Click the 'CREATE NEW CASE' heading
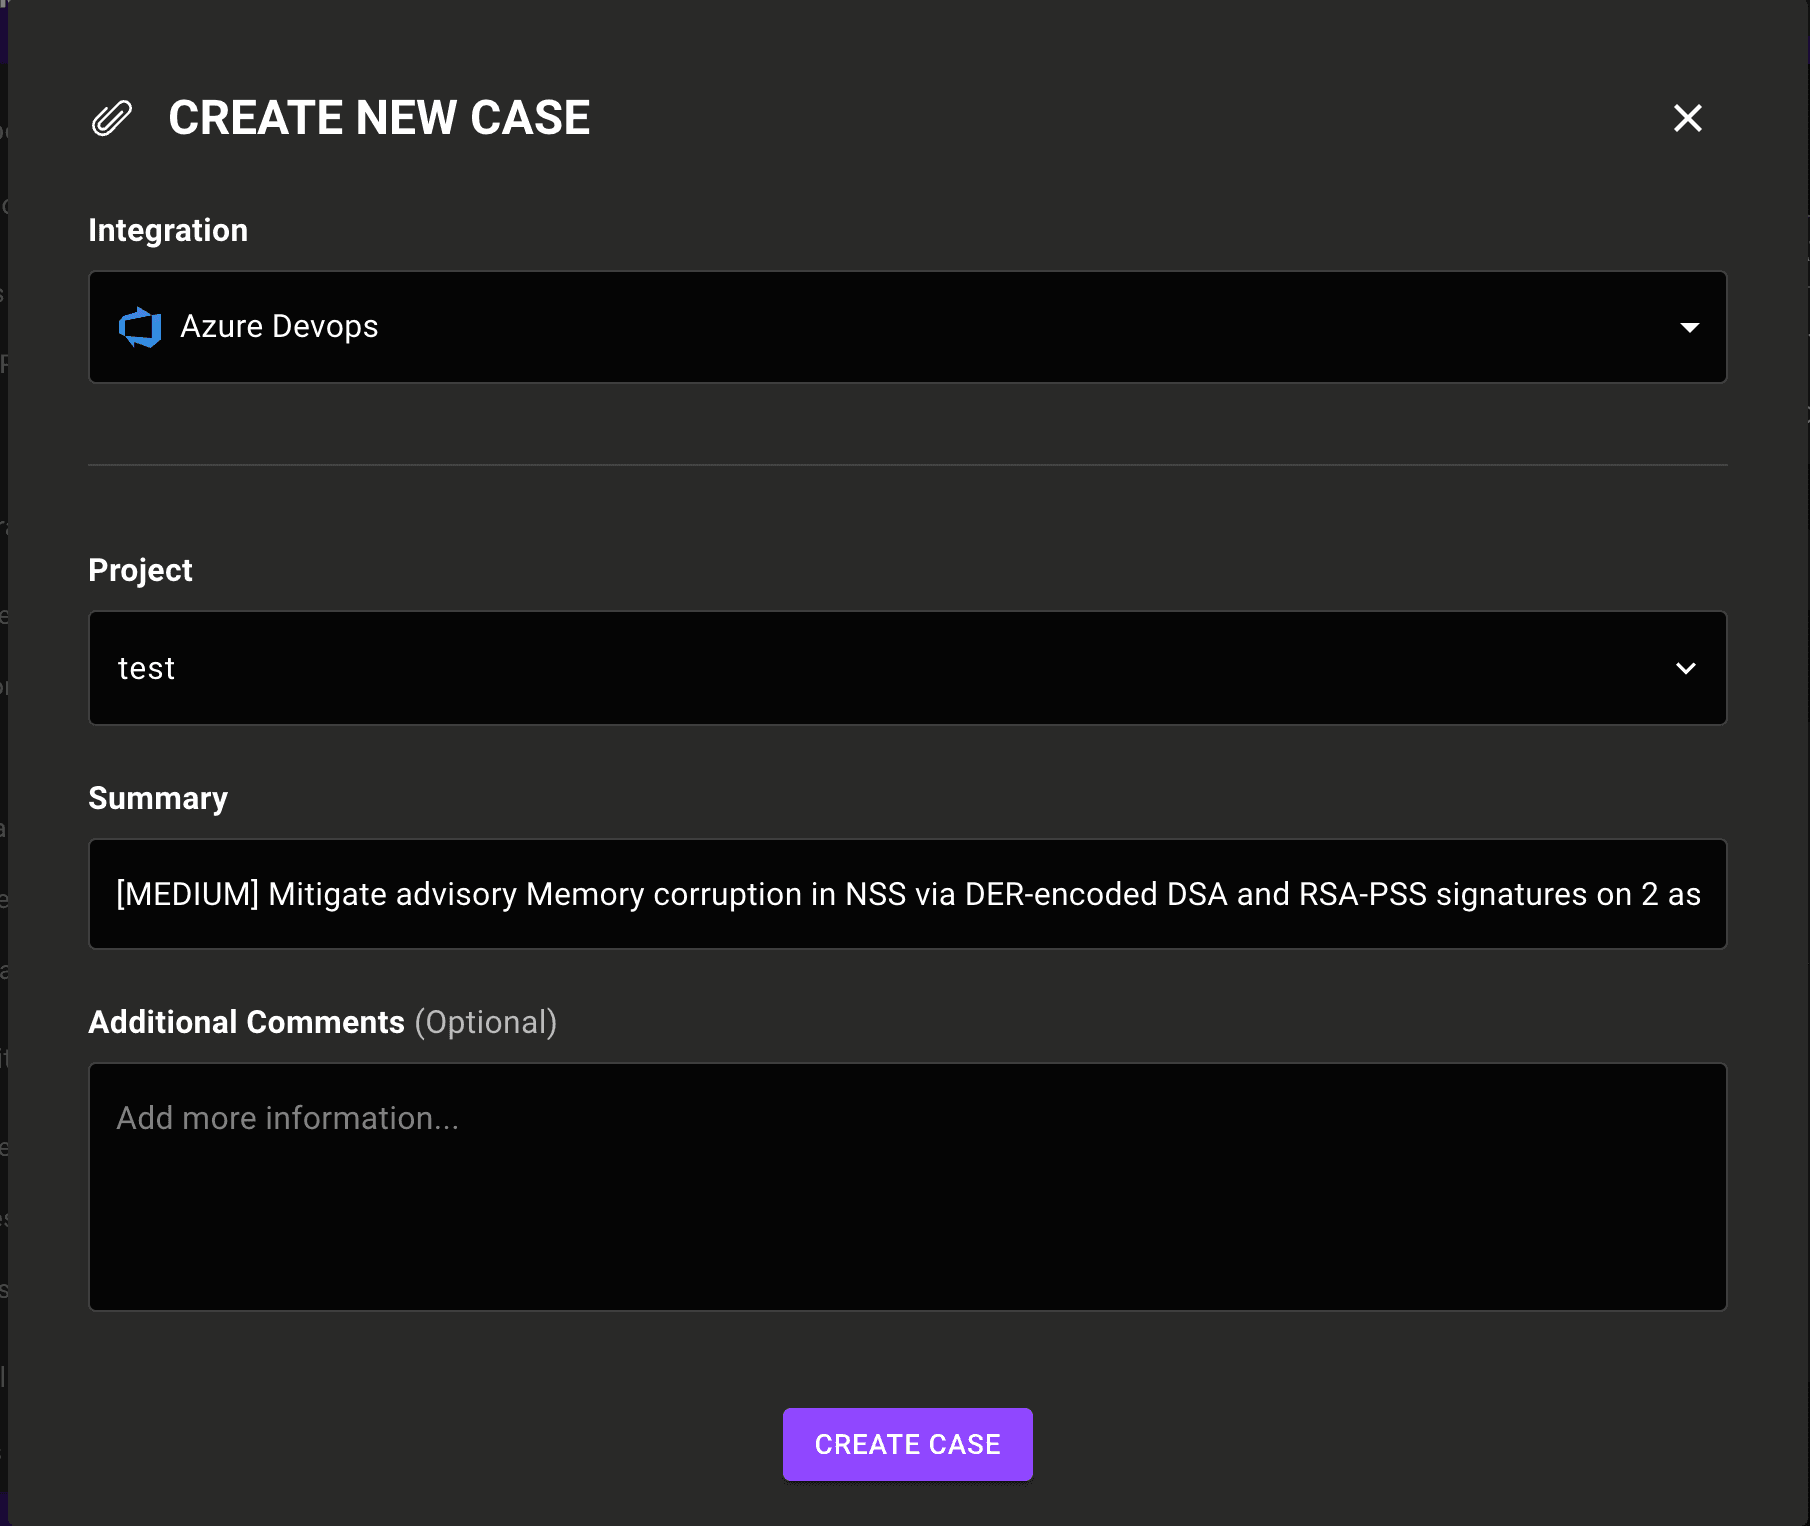Viewport: 1810px width, 1526px height. coord(379,118)
